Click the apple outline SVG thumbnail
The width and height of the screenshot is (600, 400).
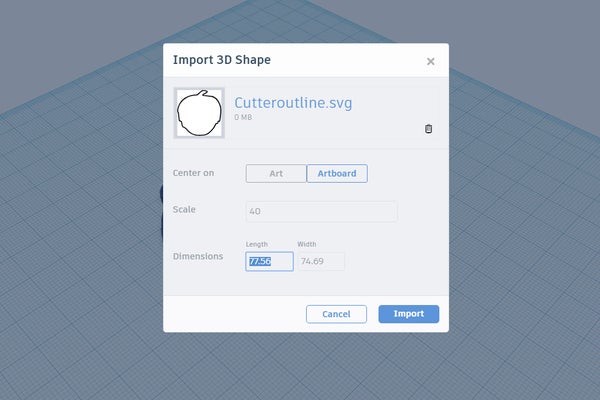point(199,113)
